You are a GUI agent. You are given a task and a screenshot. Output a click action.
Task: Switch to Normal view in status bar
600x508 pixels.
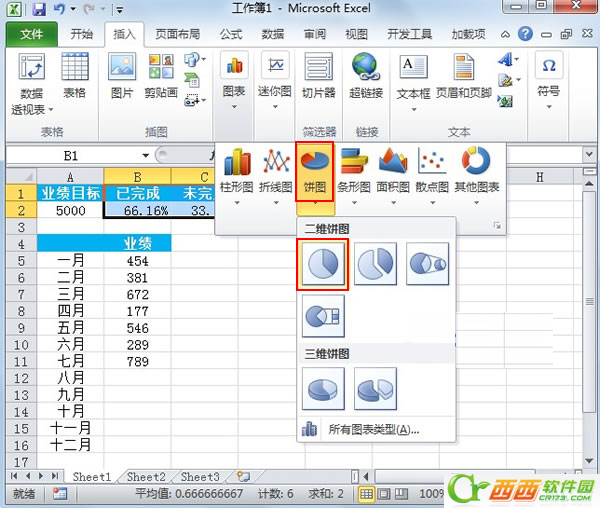point(368,494)
